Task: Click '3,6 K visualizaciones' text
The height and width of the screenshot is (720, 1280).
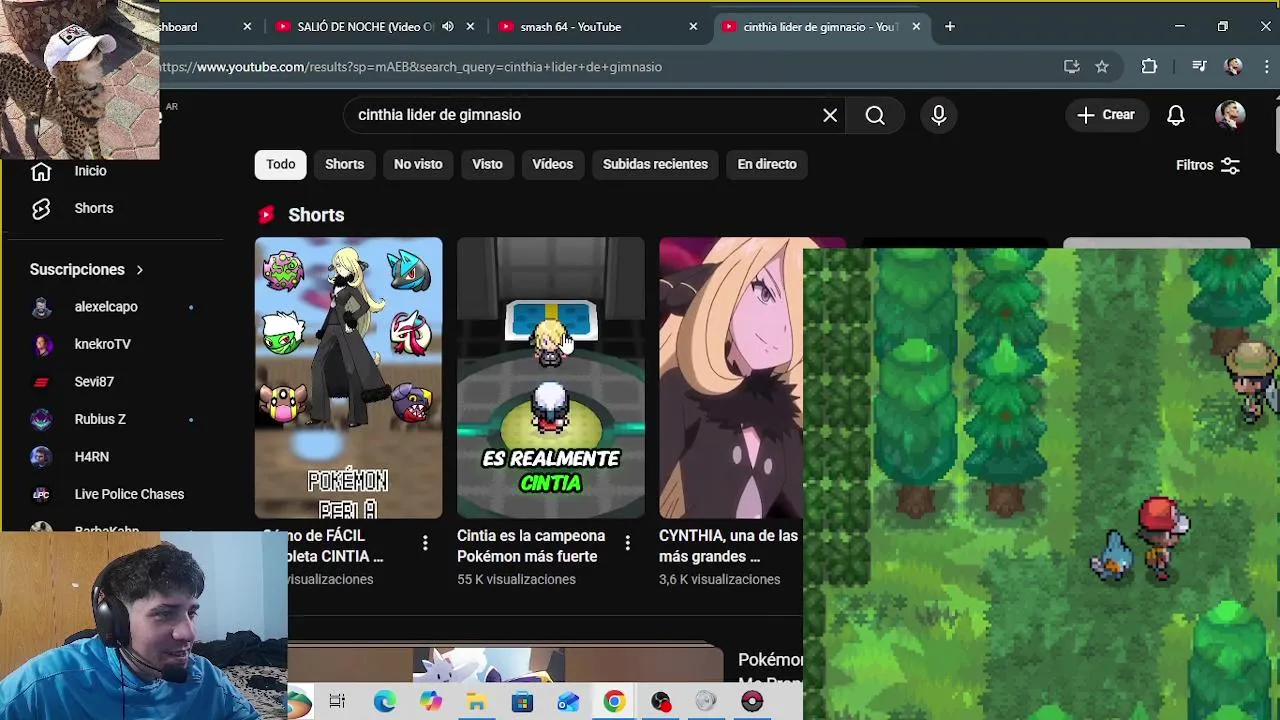Action: pyautogui.click(x=719, y=580)
